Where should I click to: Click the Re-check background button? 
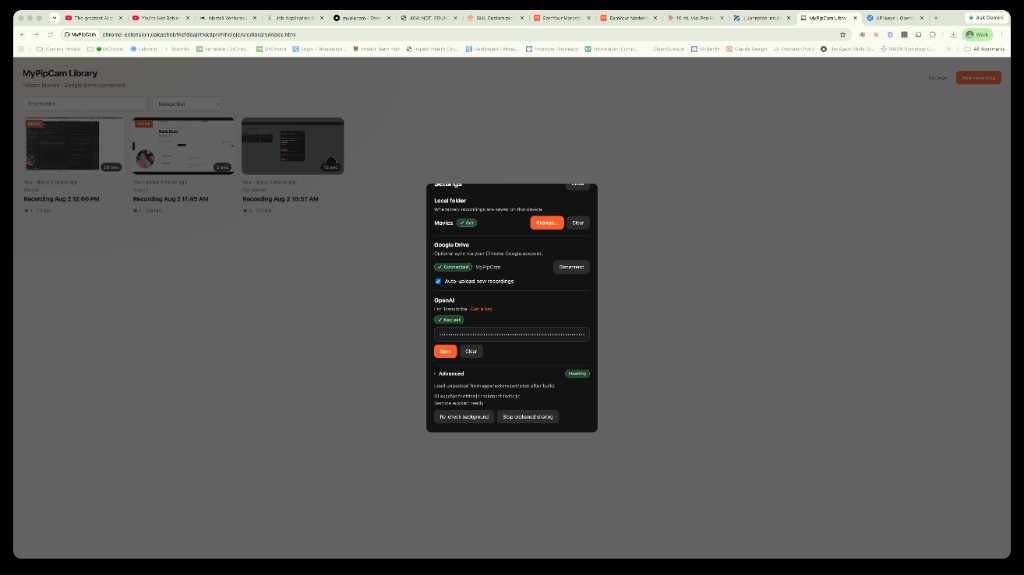464,417
